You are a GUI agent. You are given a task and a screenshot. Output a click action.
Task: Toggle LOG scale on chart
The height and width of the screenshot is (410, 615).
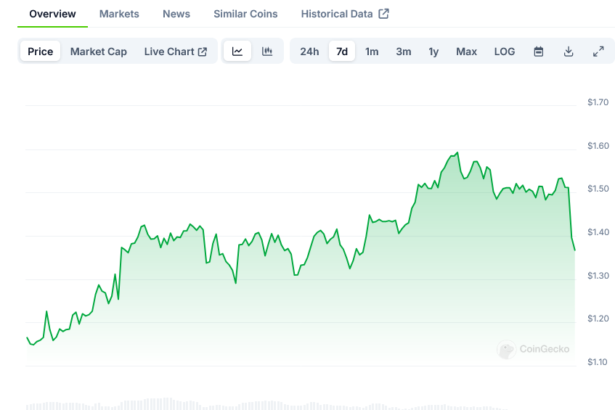click(505, 51)
